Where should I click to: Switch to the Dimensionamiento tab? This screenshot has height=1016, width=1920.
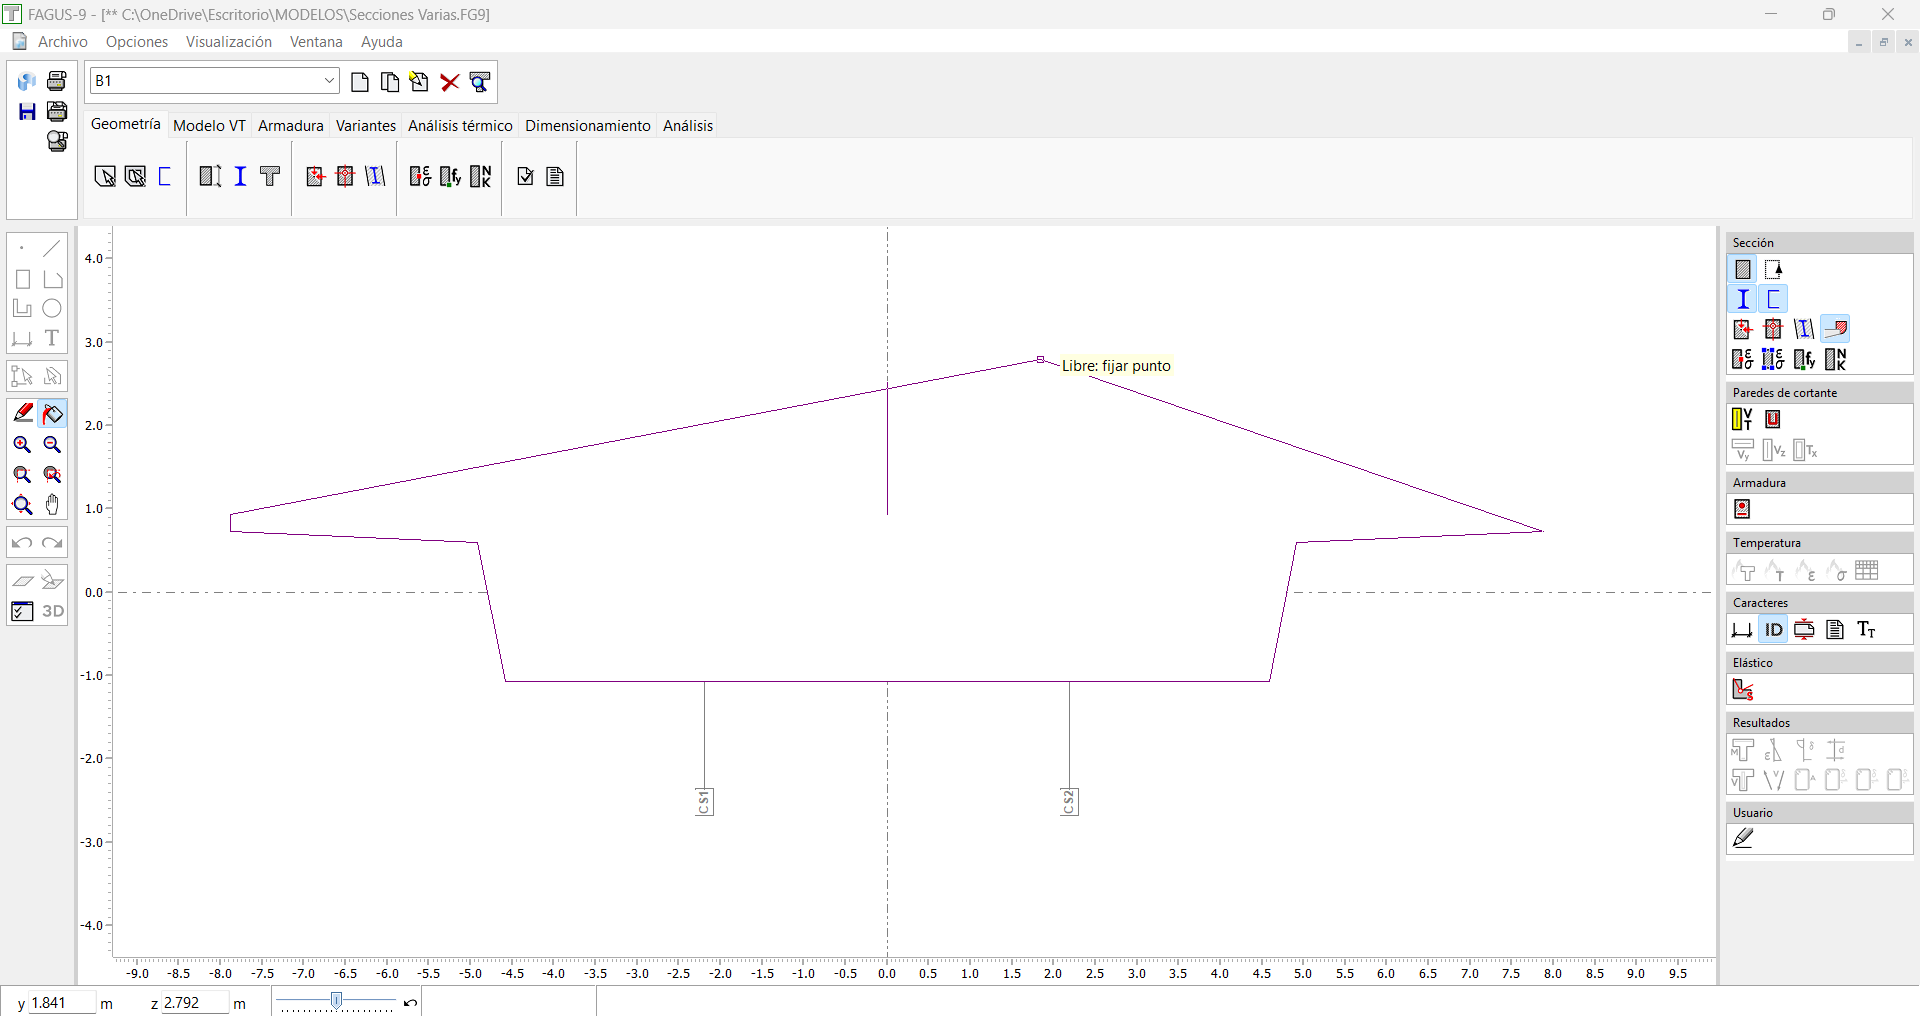point(587,126)
